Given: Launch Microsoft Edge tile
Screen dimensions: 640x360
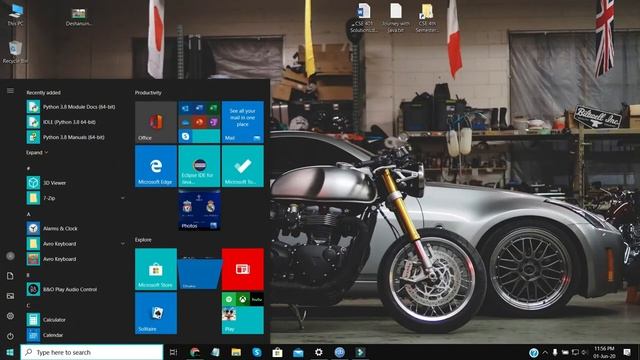Looking at the screenshot, I should [x=156, y=166].
